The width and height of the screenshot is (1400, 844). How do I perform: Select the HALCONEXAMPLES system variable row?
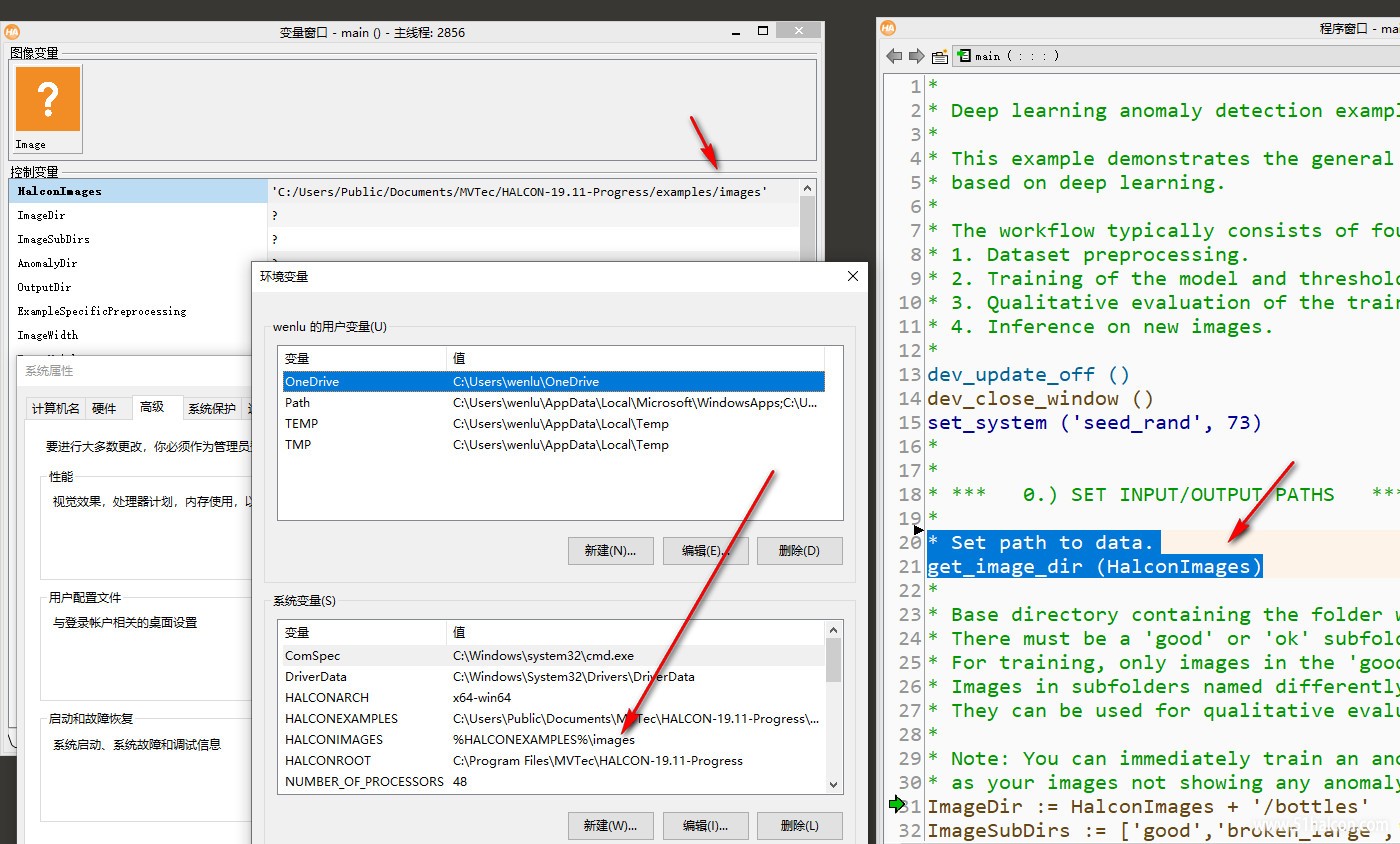click(553, 719)
